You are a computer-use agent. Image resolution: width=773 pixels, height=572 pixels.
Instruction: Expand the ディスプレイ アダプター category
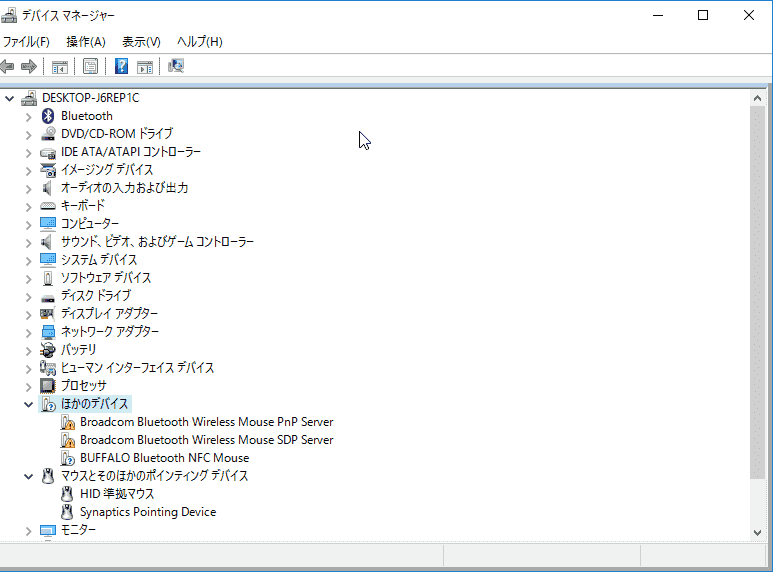(29, 314)
